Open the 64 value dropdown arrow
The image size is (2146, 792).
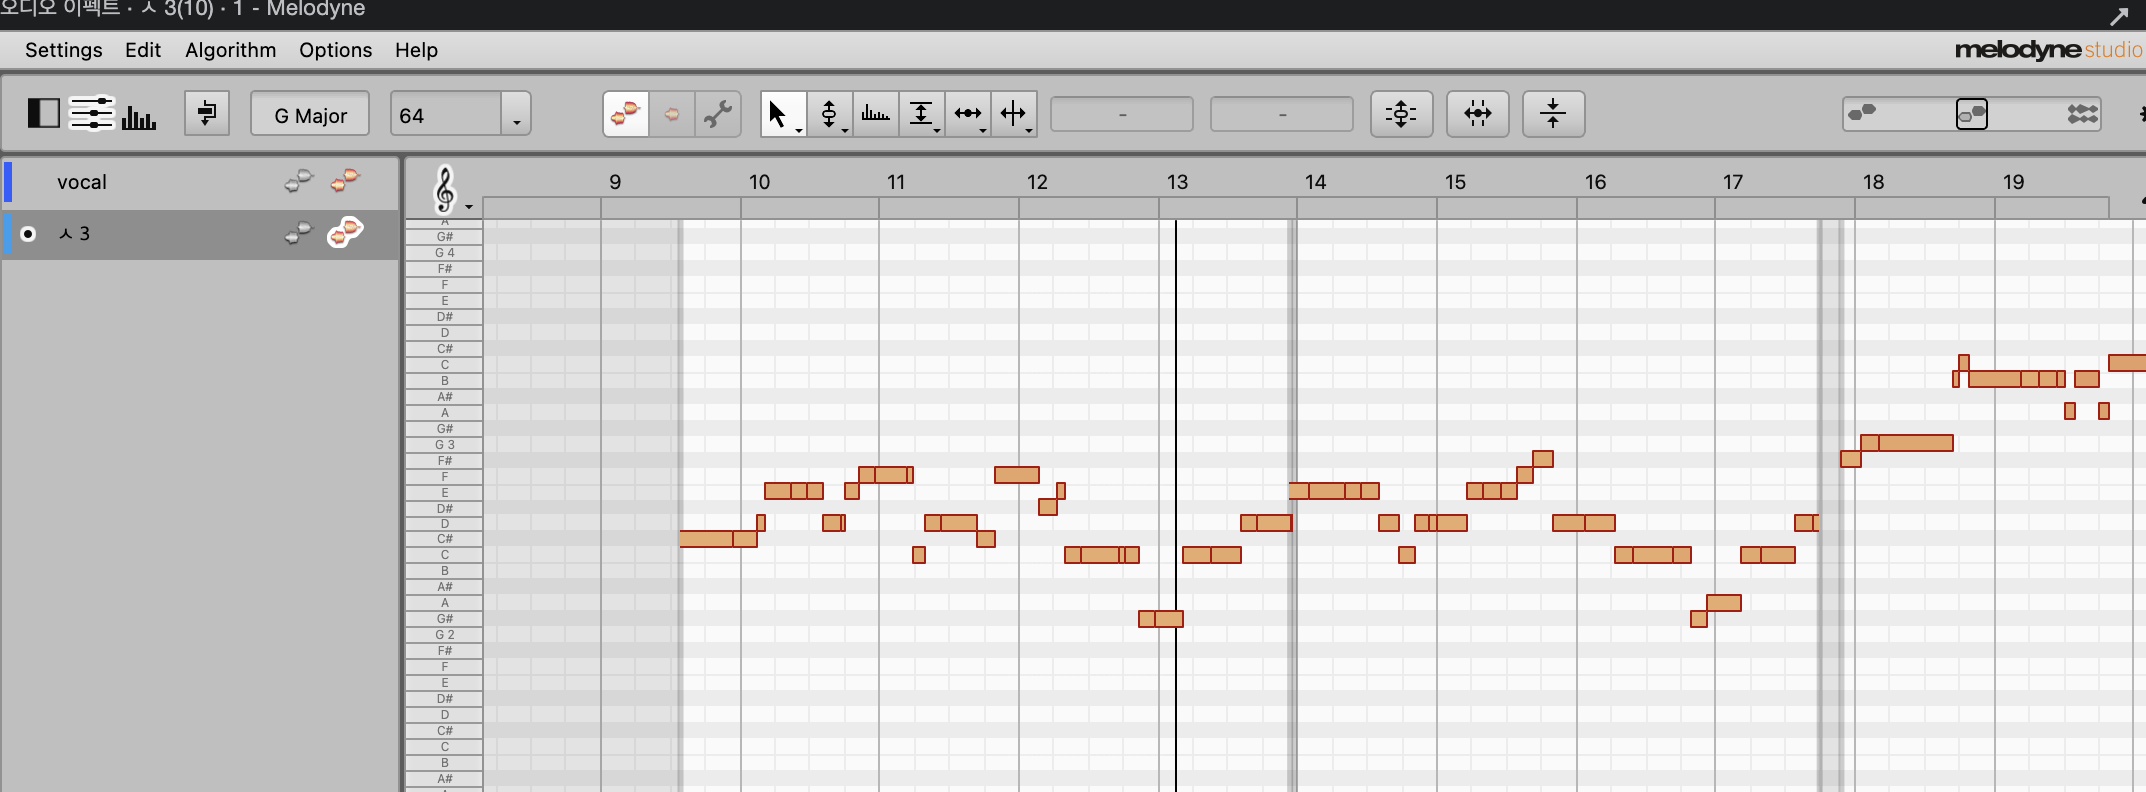pyautogui.click(x=516, y=116)
